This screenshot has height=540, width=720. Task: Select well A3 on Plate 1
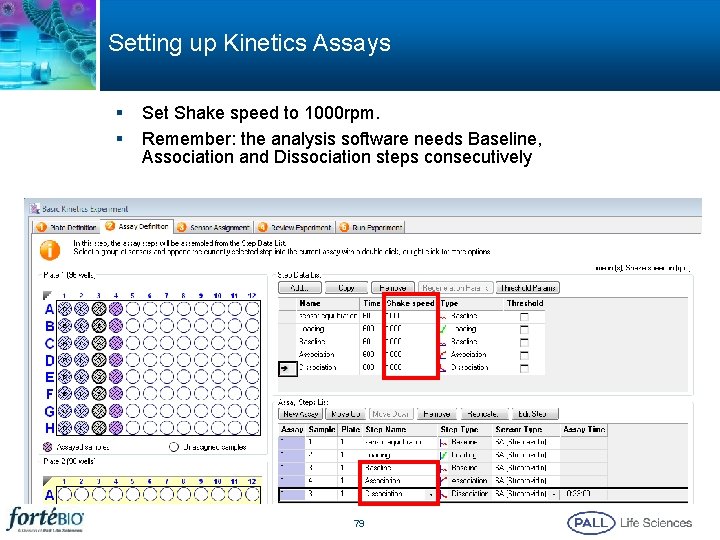pyautogui.click(x=99, y=309)
